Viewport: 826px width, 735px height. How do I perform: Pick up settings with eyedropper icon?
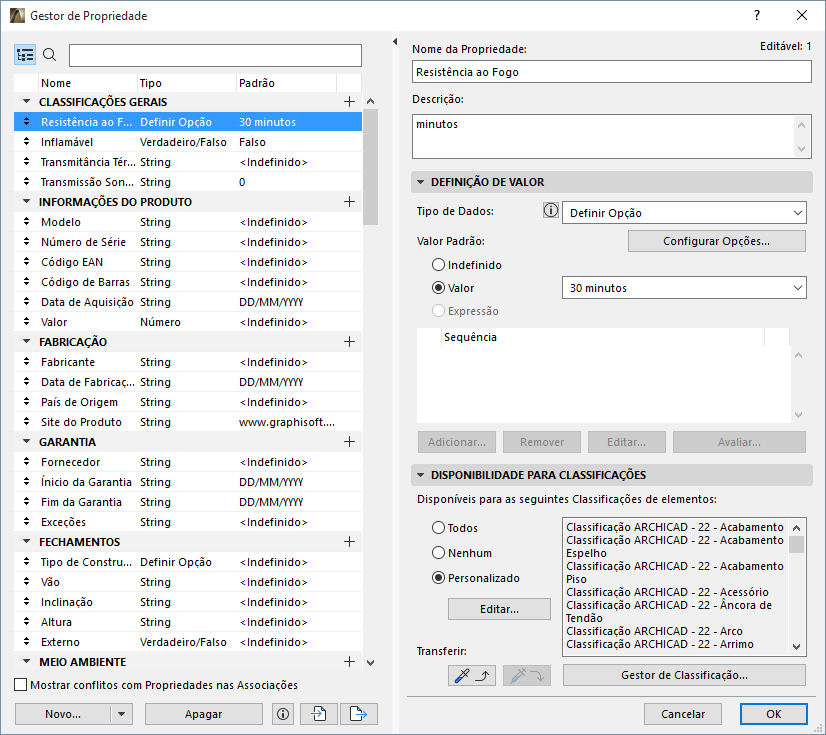471,675
